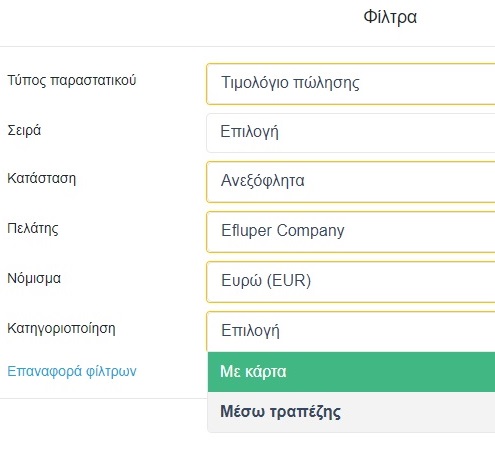The width and height of the screenshot is (495, 450).
Task: Open the Πελάτης dropdown field
Action: click(351, 232)
